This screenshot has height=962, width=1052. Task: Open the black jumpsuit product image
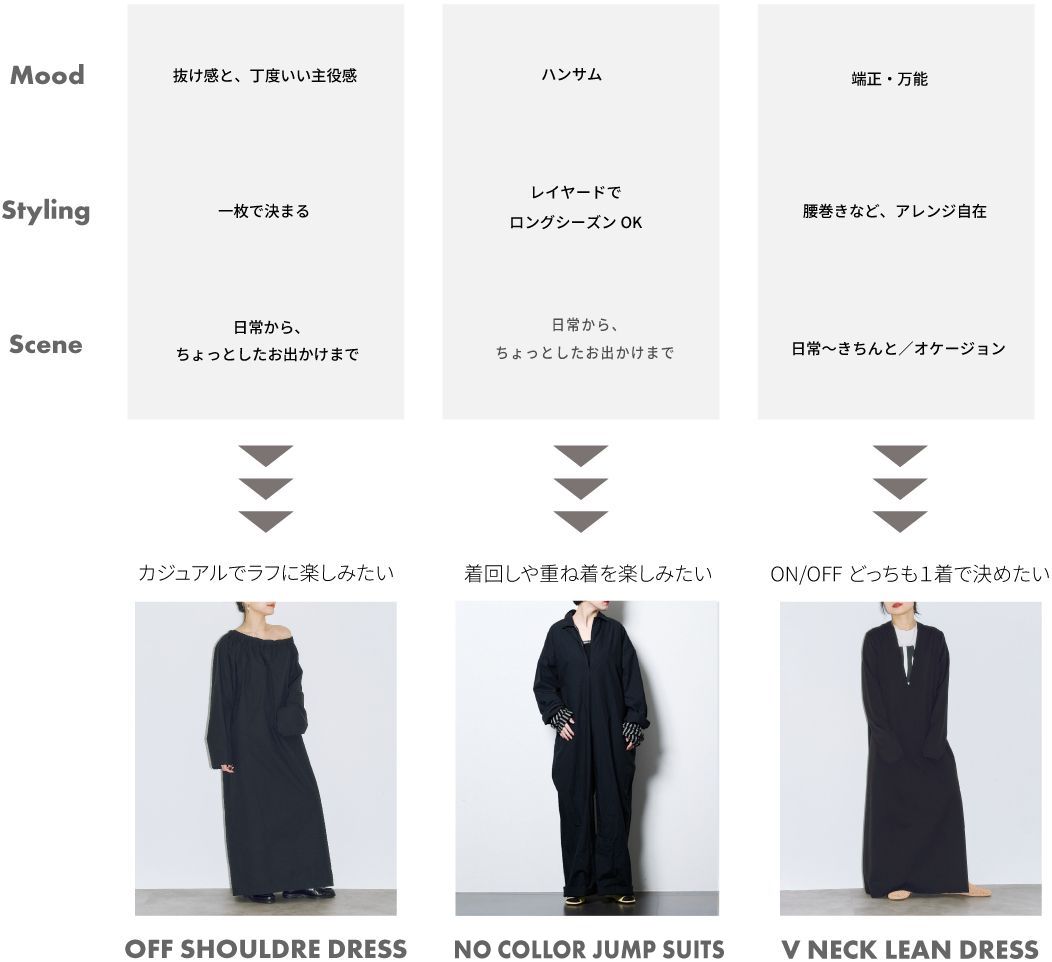pos(587,758)
